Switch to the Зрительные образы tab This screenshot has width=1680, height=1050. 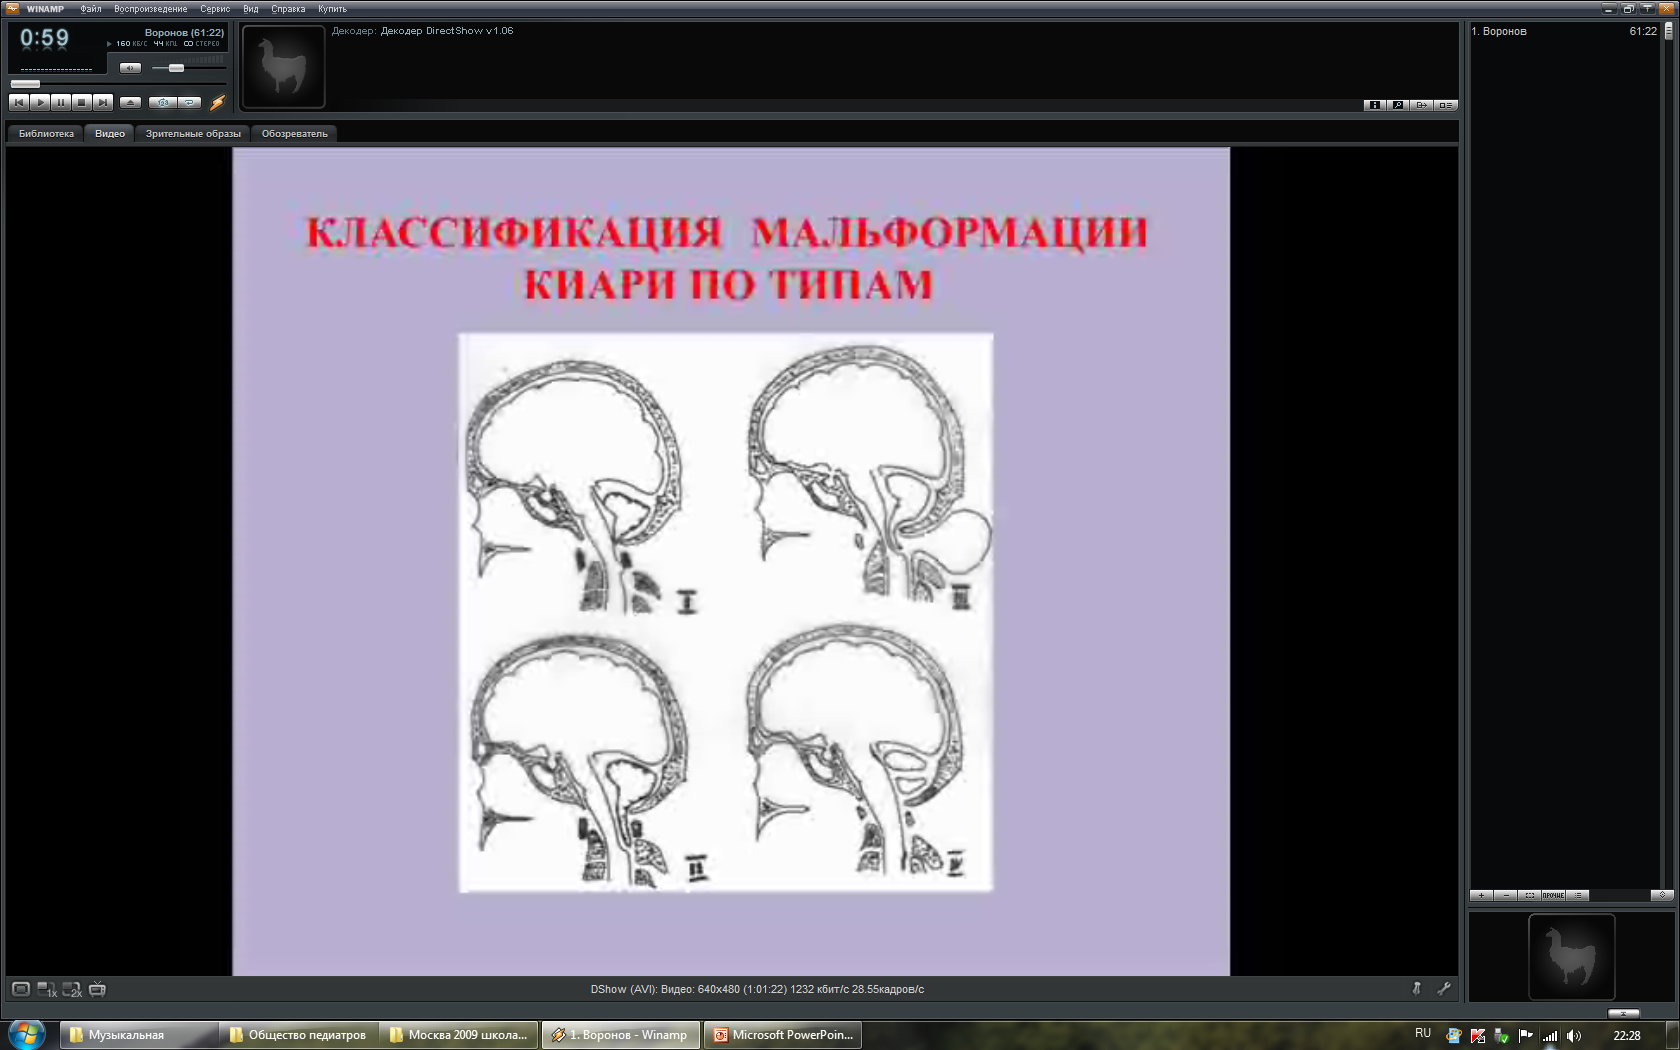tap(193, 134)
